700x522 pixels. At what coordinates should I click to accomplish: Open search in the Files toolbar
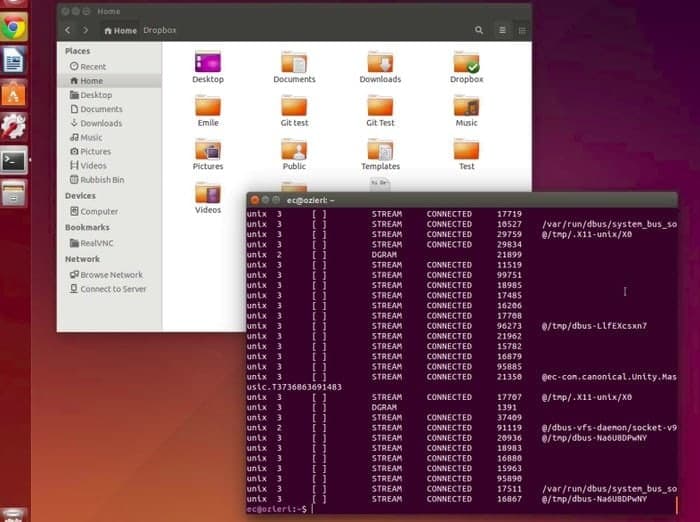pyautogui.click(x=479, y=30)
